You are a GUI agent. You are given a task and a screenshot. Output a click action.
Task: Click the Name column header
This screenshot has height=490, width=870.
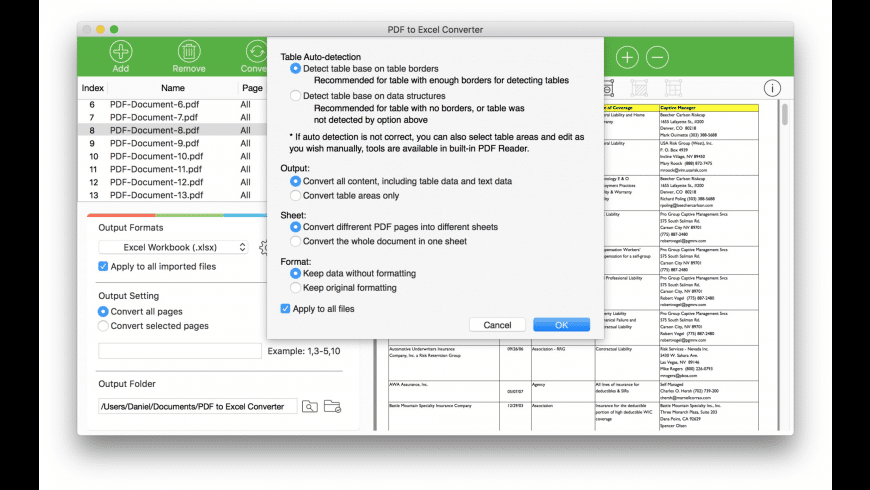point(173,88)
